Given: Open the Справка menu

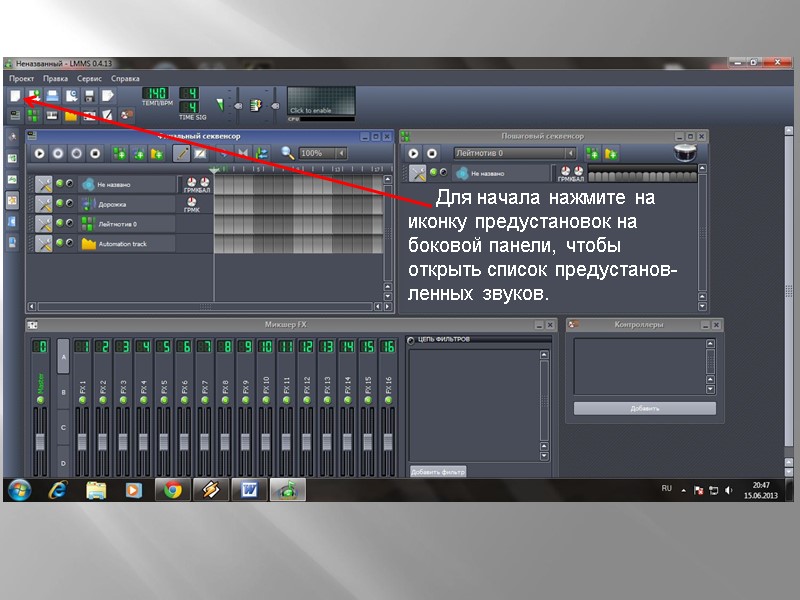Looking at the screenshot, I should 125,79.
